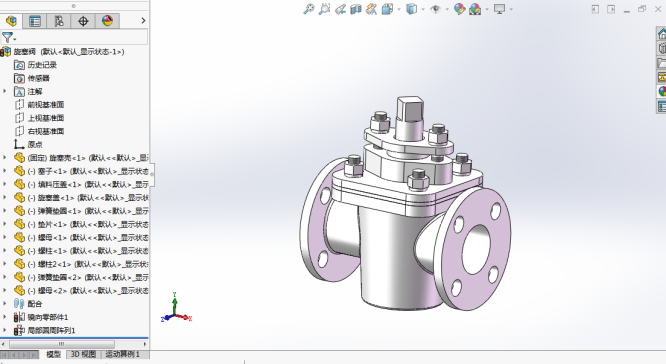Select the 螺母<1> component

click(81, 237)
